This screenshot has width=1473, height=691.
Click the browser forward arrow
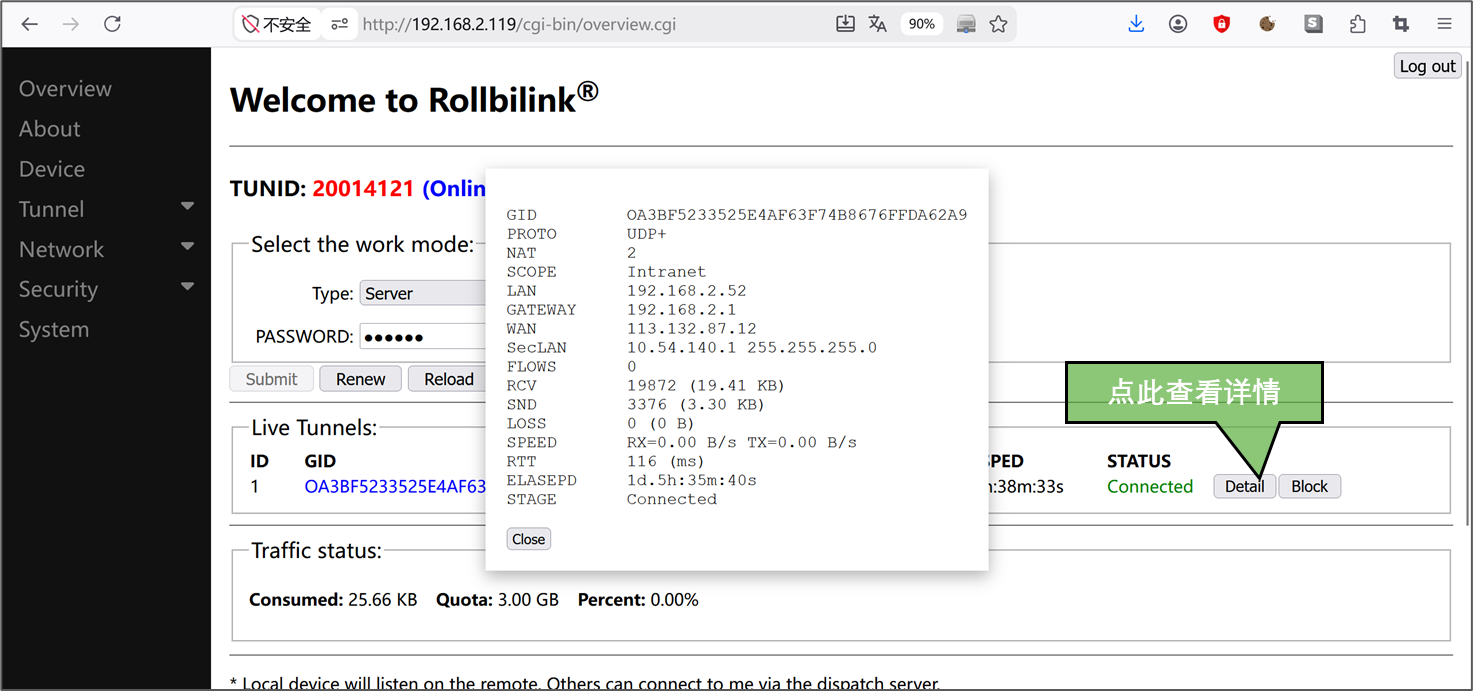click(x=71, y=24)
